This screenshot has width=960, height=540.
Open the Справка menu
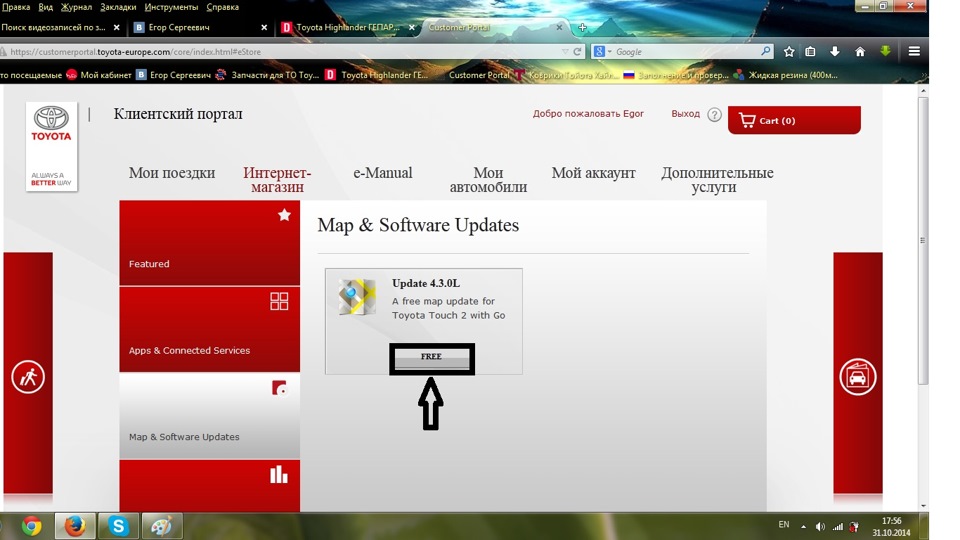point(223,7)
